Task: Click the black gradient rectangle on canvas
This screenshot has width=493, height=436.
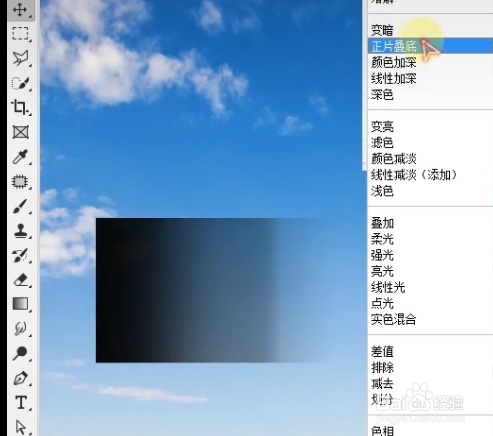Action: click(x=213, y=290)
